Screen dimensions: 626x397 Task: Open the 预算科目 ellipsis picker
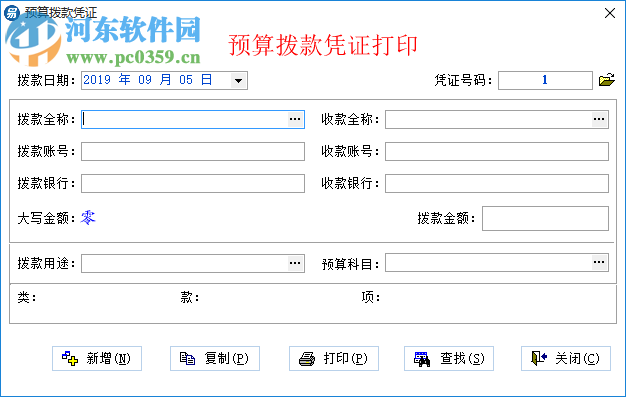coord(599,262)
